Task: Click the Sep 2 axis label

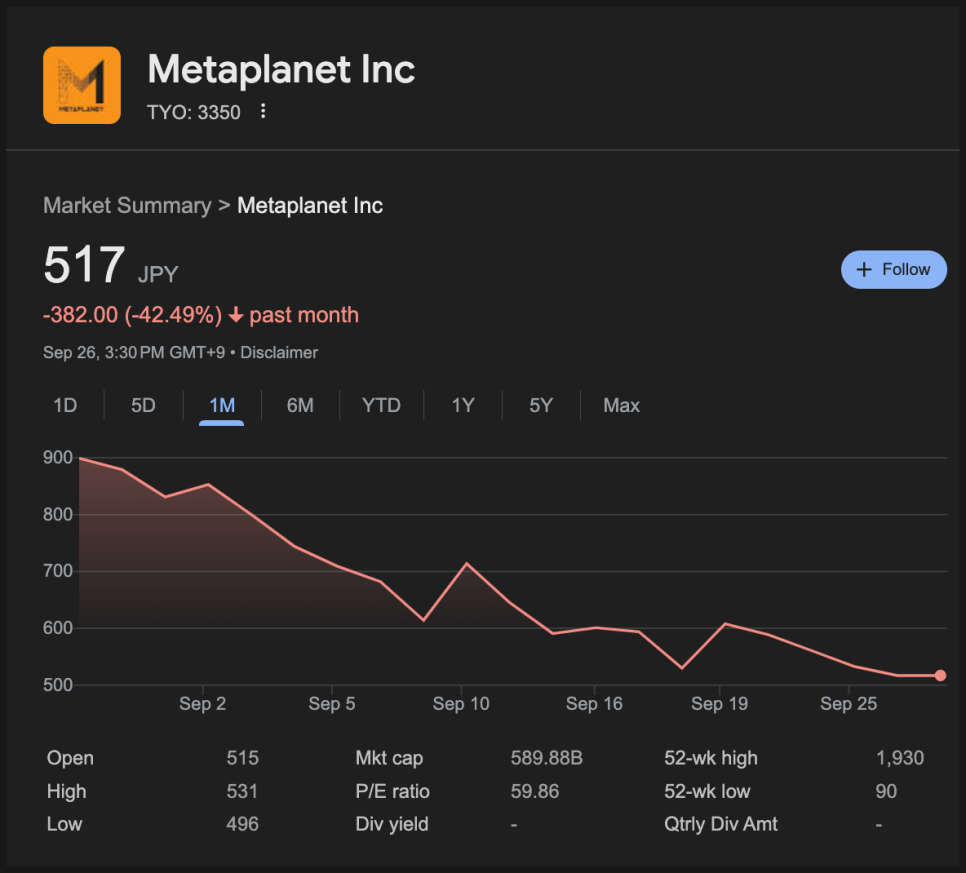Action: click(x=203, y=704)
